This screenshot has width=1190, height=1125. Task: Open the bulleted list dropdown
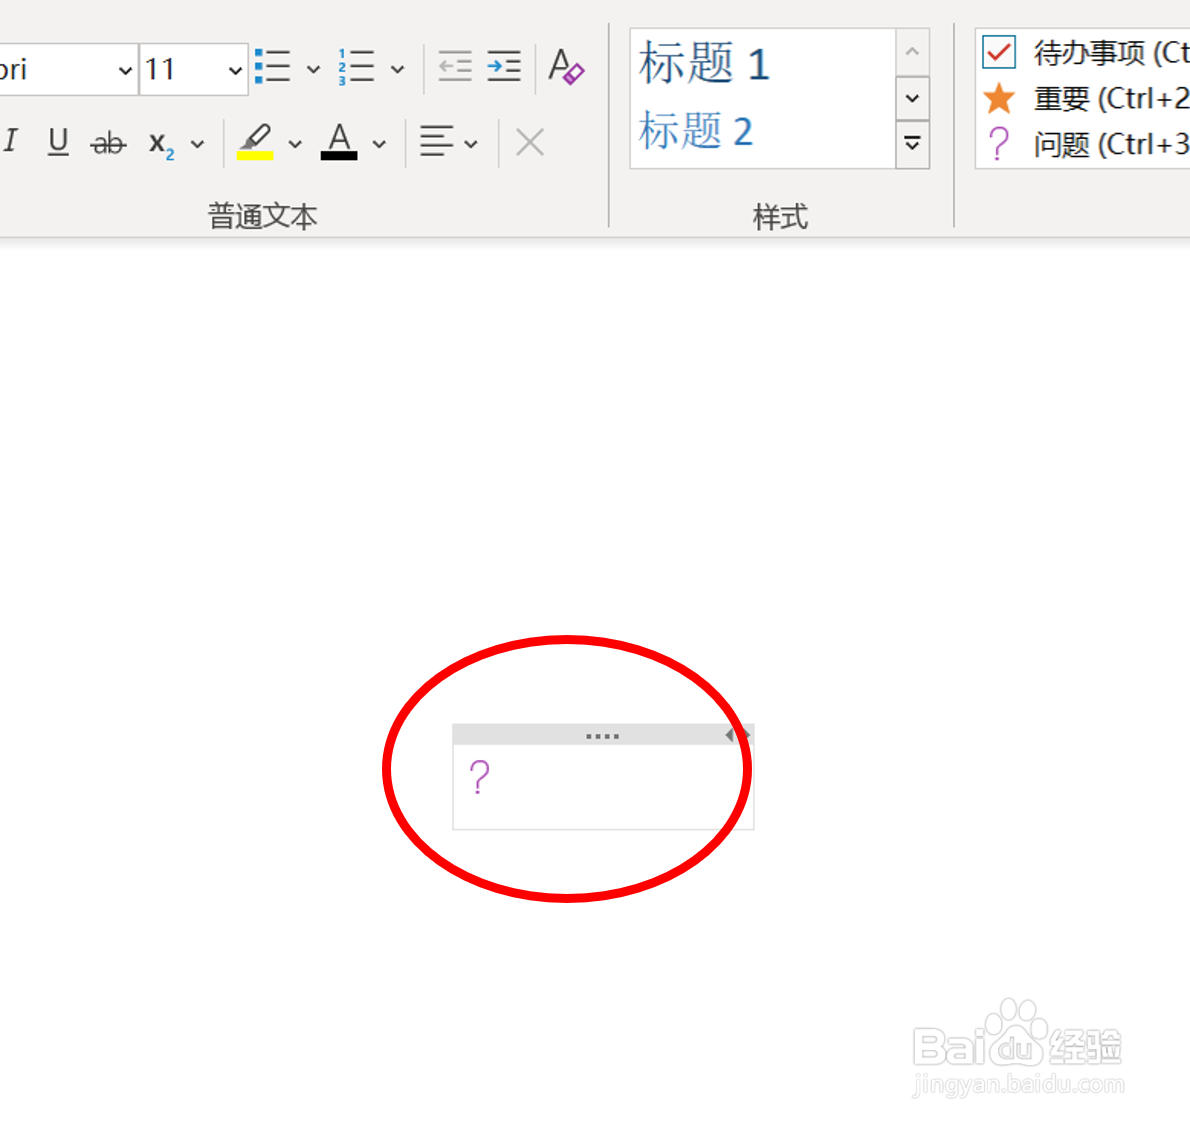[313, 67]
